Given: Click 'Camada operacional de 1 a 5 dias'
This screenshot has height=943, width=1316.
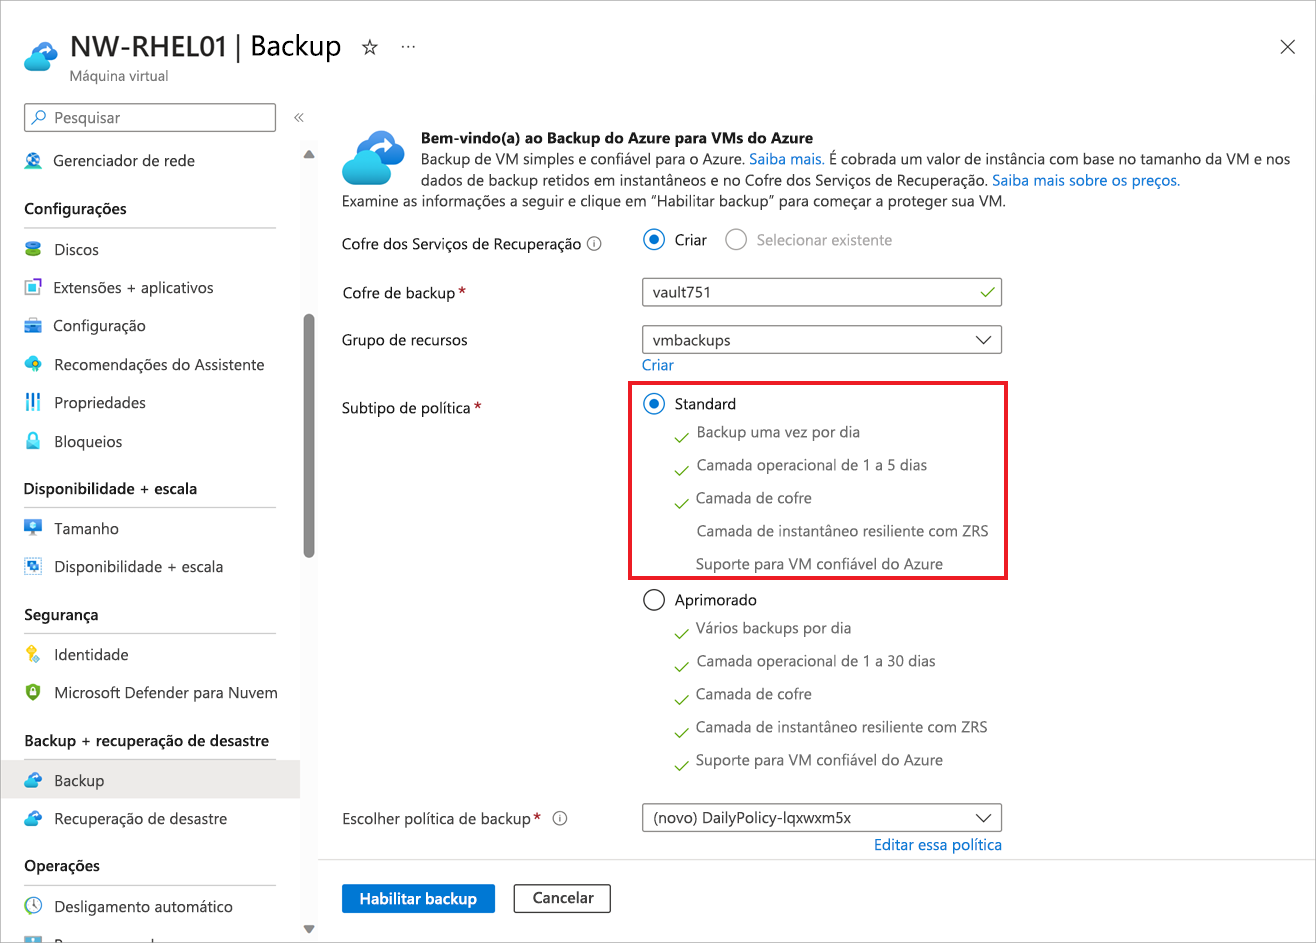Looking at the screenshot, I should coord(812,465).
